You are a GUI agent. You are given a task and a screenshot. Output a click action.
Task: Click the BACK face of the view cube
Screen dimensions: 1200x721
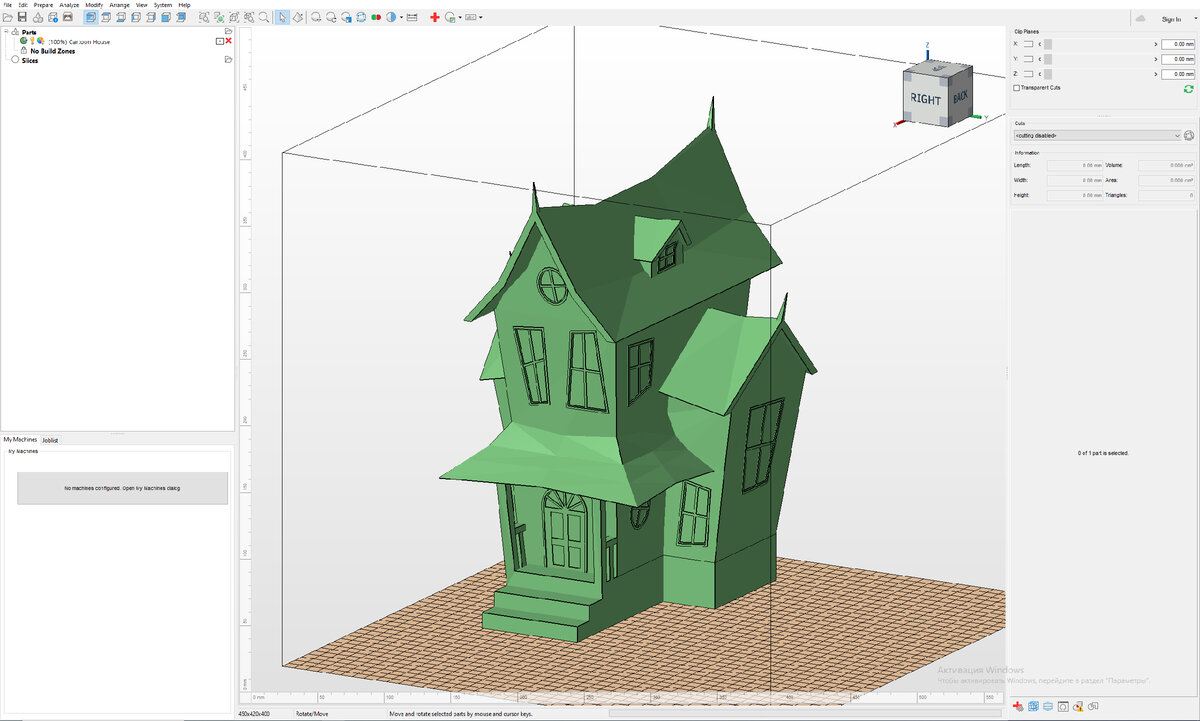tap(959, 97)
